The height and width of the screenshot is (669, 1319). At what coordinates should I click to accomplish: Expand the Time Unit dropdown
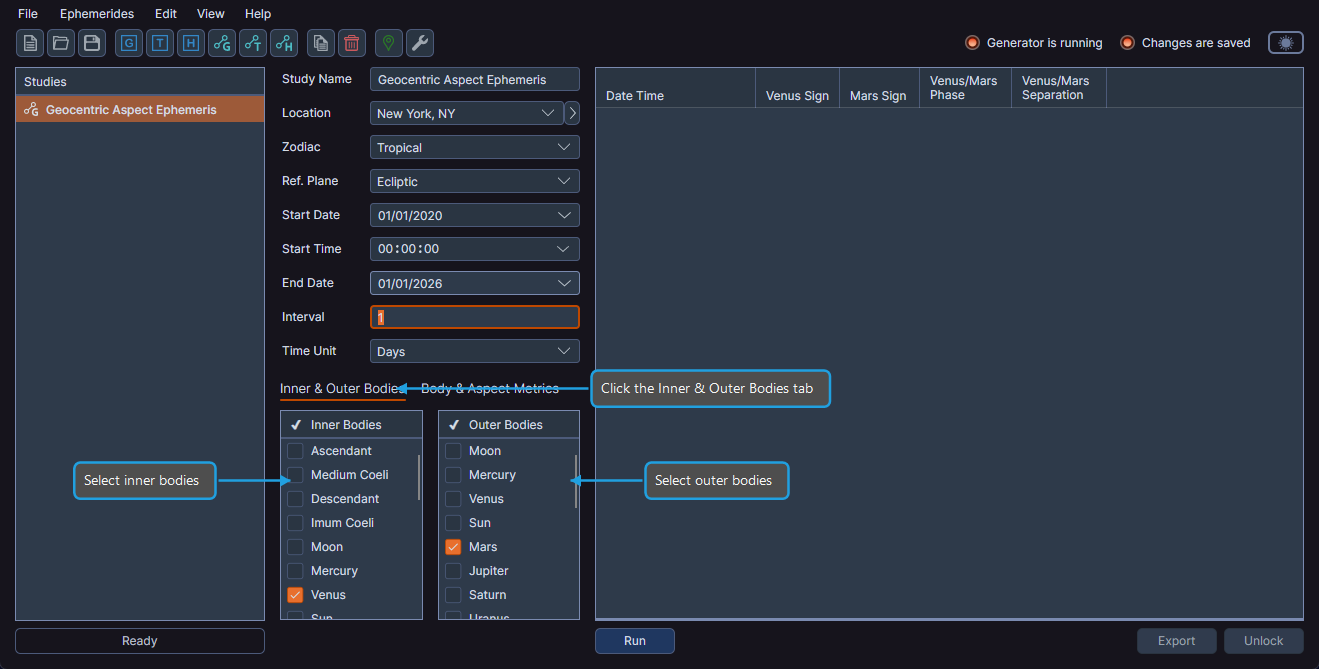(474, 351)
